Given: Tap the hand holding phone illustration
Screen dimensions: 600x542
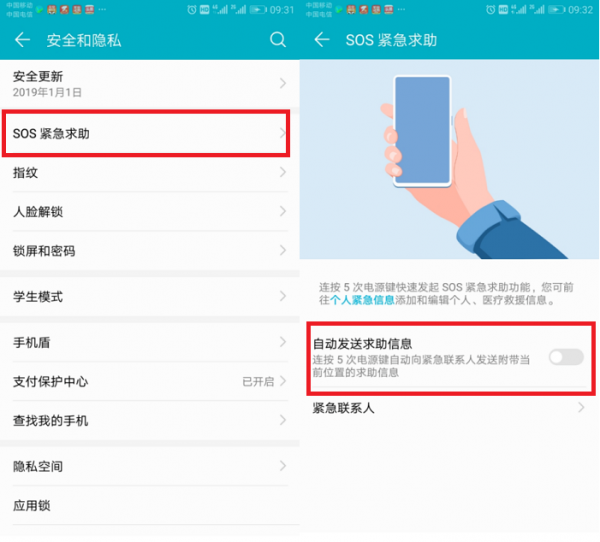Looking at the screenshot, I should click(450, 160).
